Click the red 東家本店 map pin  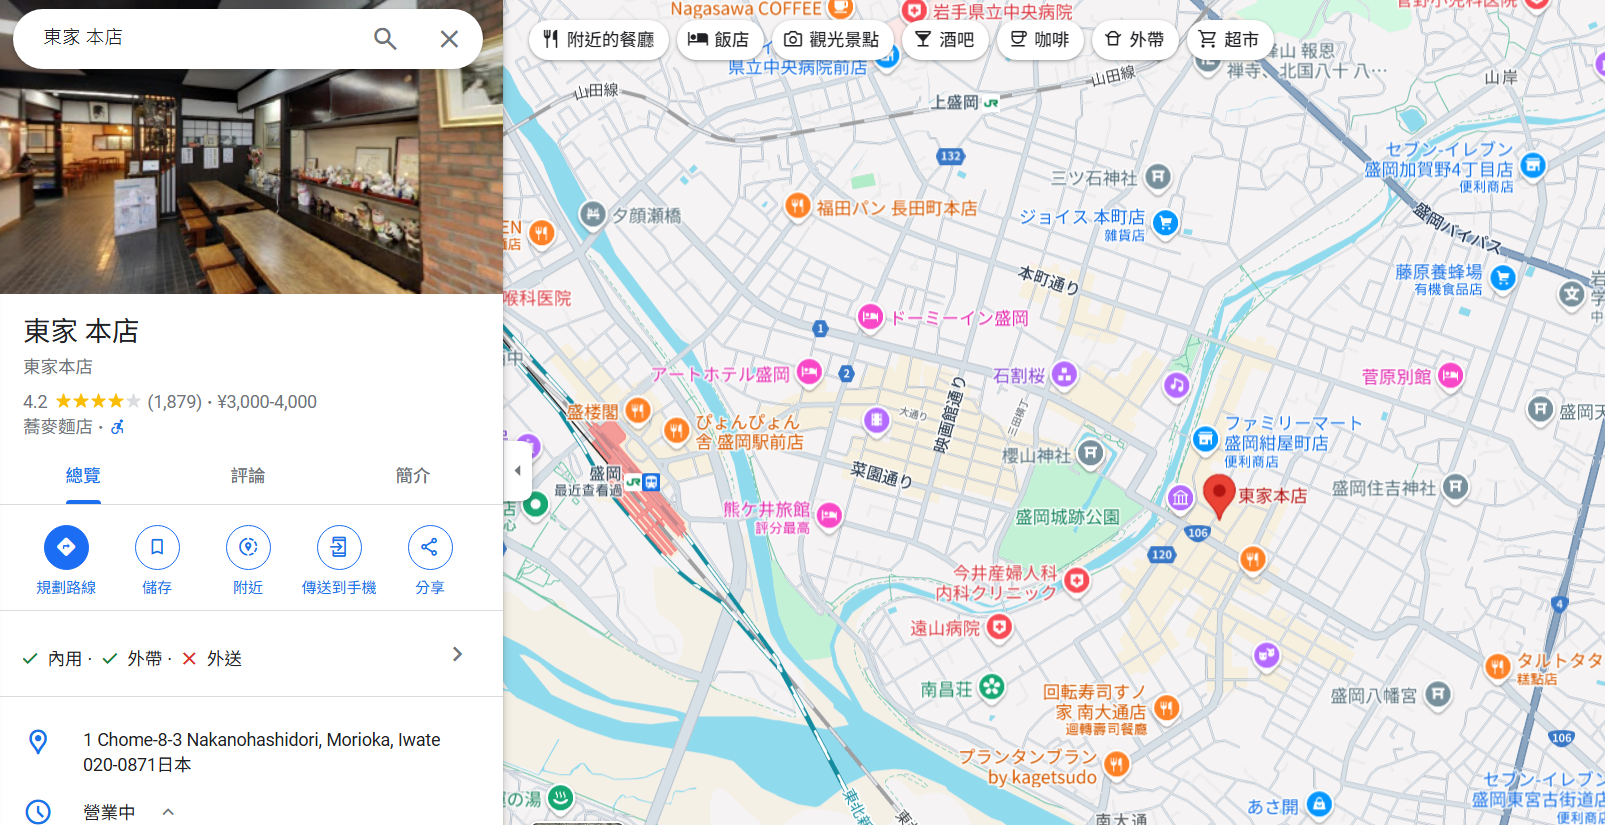click(x=1219, y=496)
